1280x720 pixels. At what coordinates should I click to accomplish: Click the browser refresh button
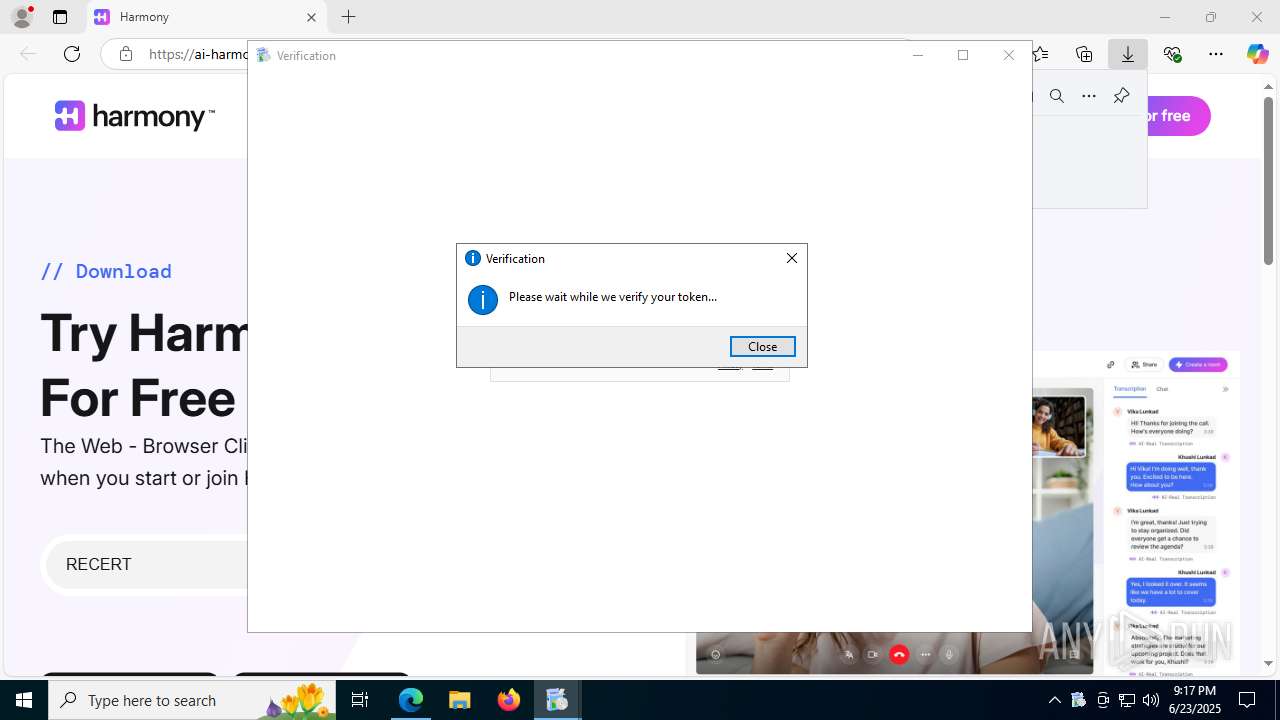[x=72, y=54]
